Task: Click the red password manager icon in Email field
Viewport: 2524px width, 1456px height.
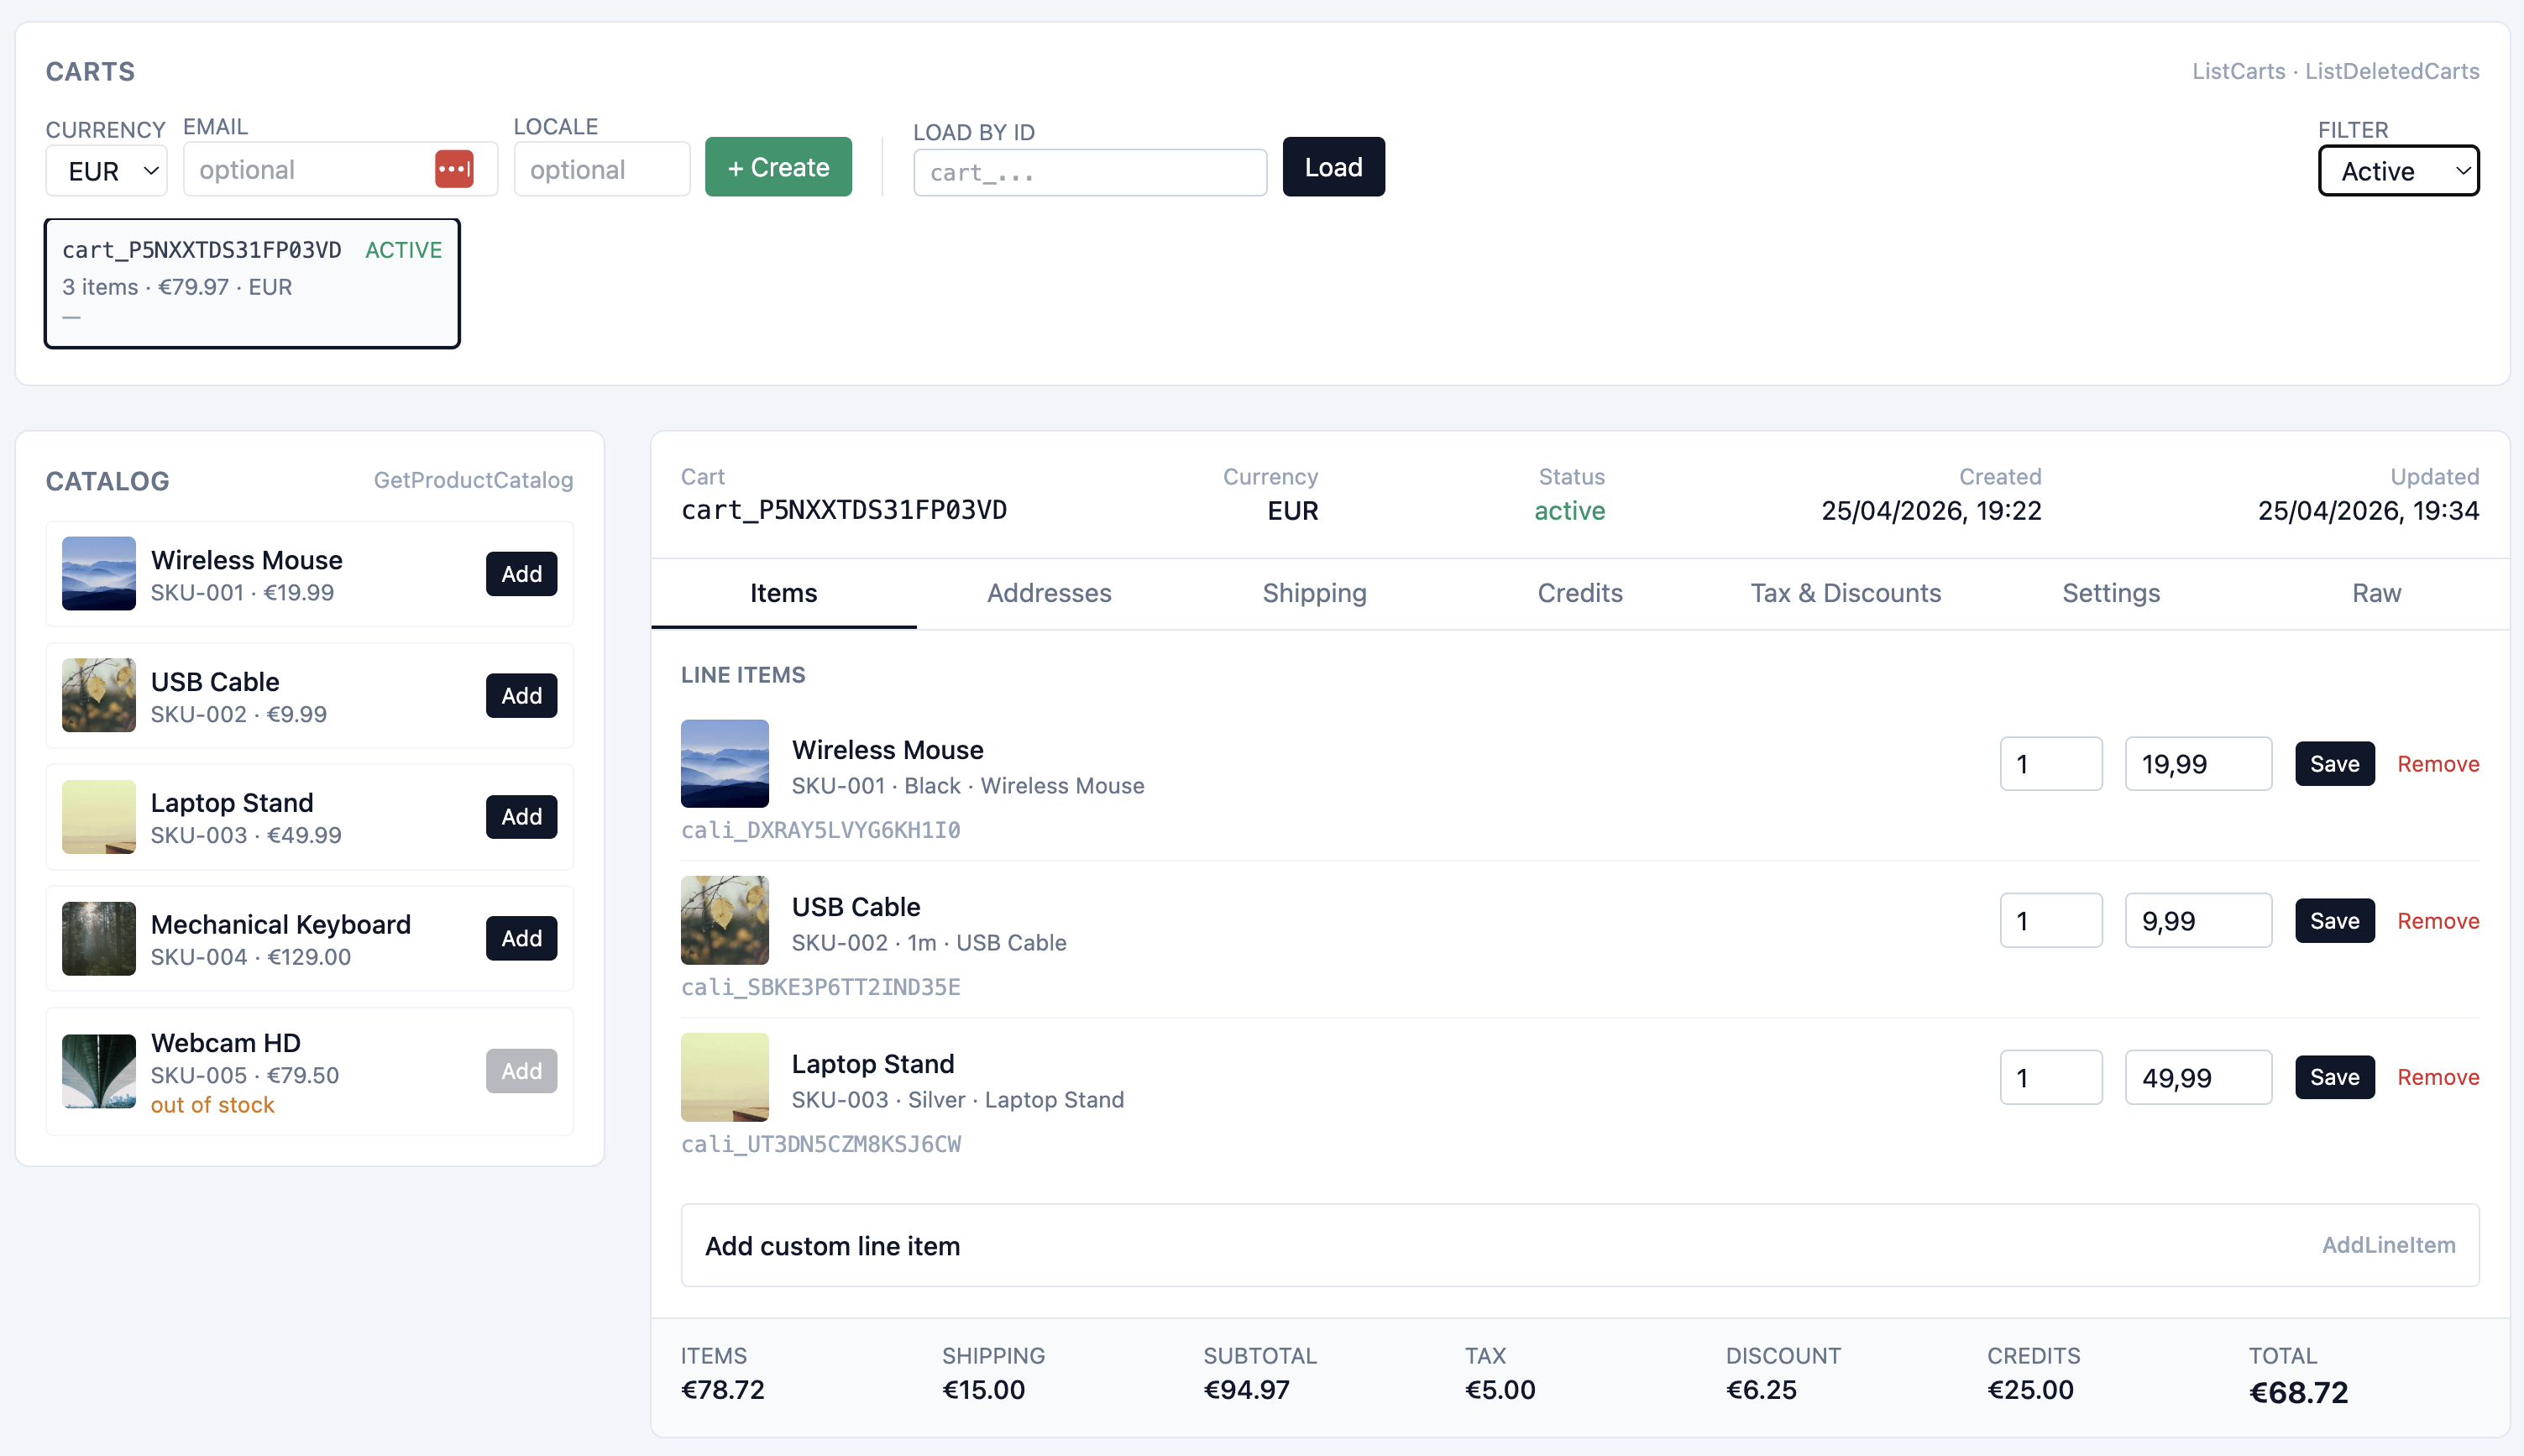Action: [453, 169]
